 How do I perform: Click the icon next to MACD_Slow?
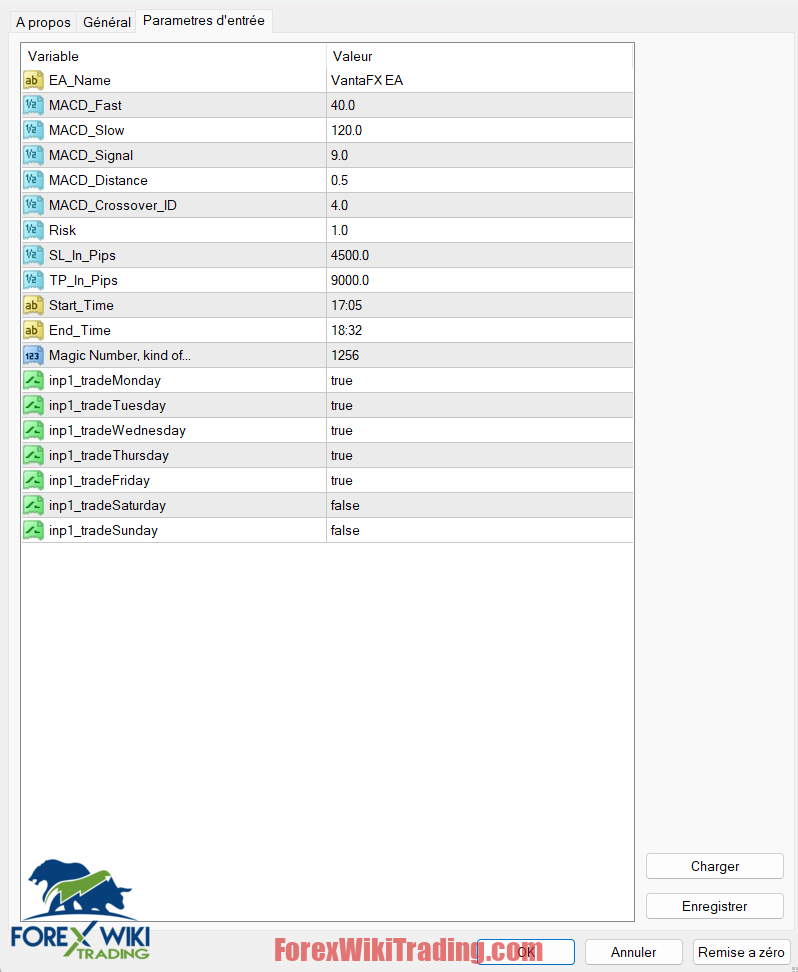coord(33,130)
